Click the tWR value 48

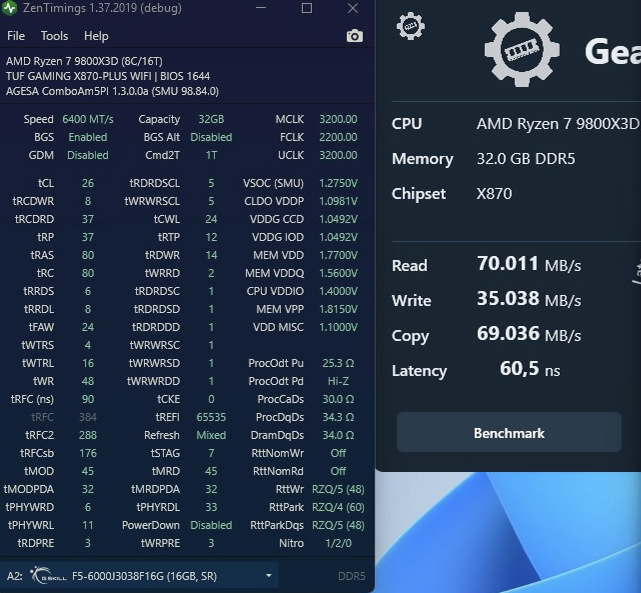[88, 381]
